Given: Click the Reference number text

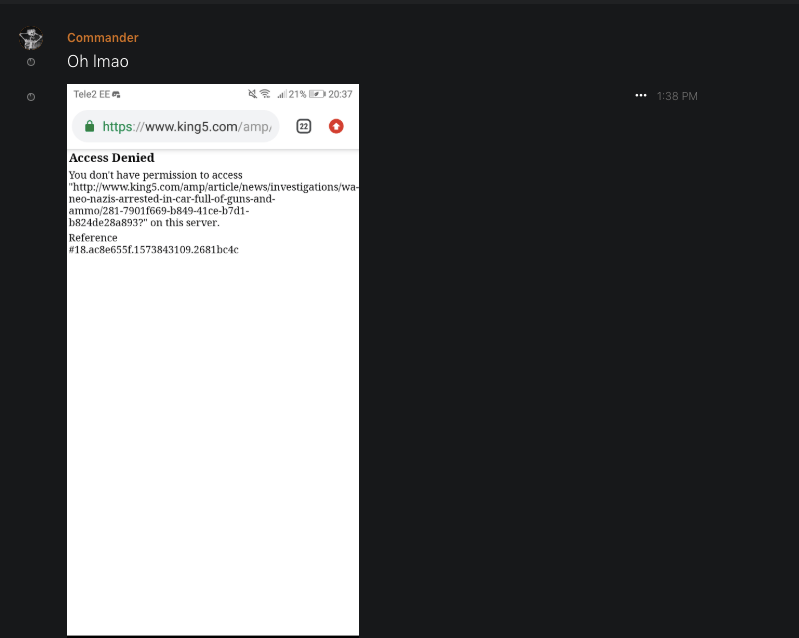Looking at the screenshot, I should click(x=152, y=249).
